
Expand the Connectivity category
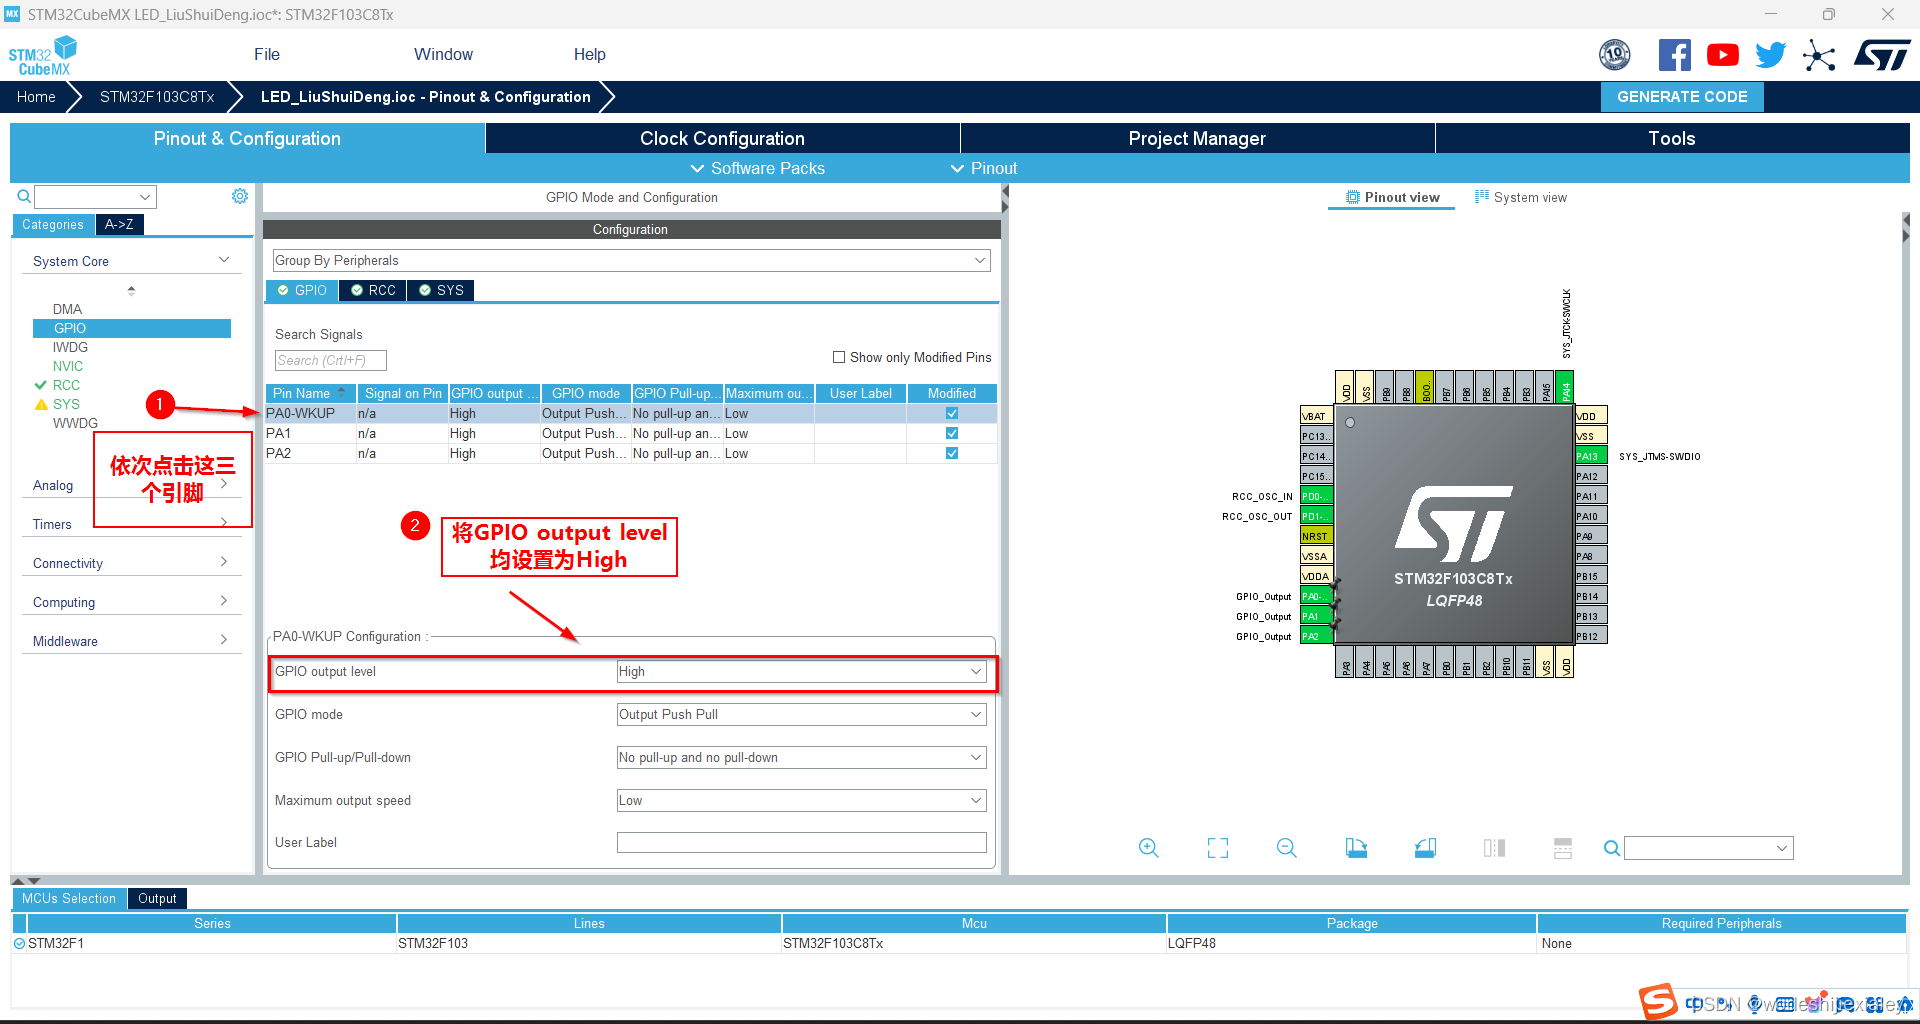(131, 563)
